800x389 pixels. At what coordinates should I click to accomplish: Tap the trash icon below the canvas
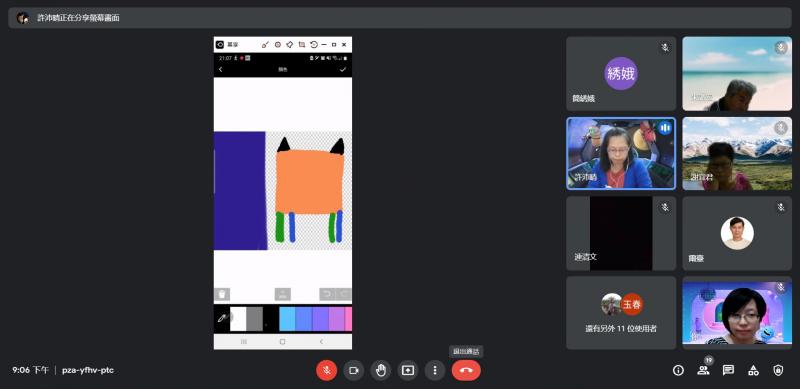coord(222,295)
